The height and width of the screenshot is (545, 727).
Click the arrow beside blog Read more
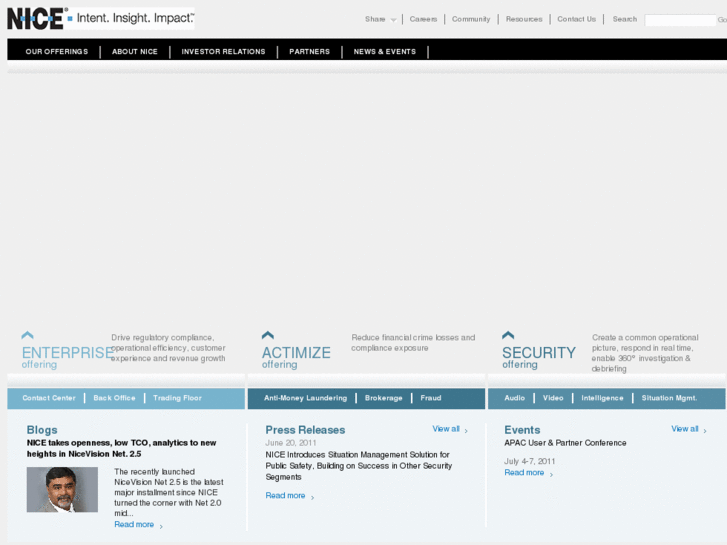pyautogui.click(x=161, y=526)
